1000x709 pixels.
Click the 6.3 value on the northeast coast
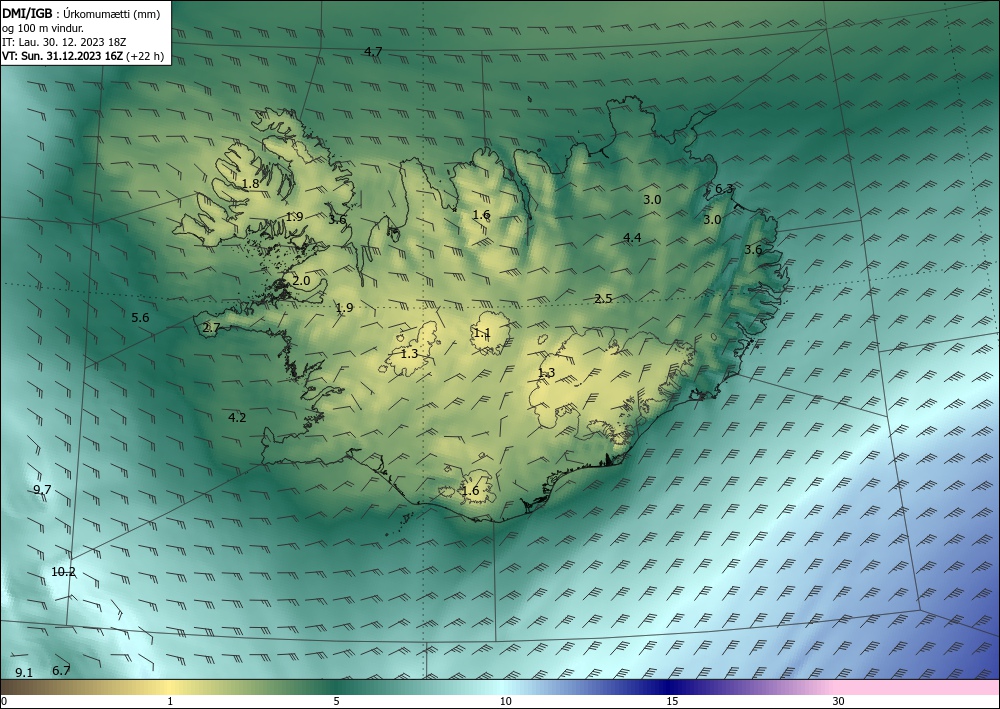pos(724,189)
